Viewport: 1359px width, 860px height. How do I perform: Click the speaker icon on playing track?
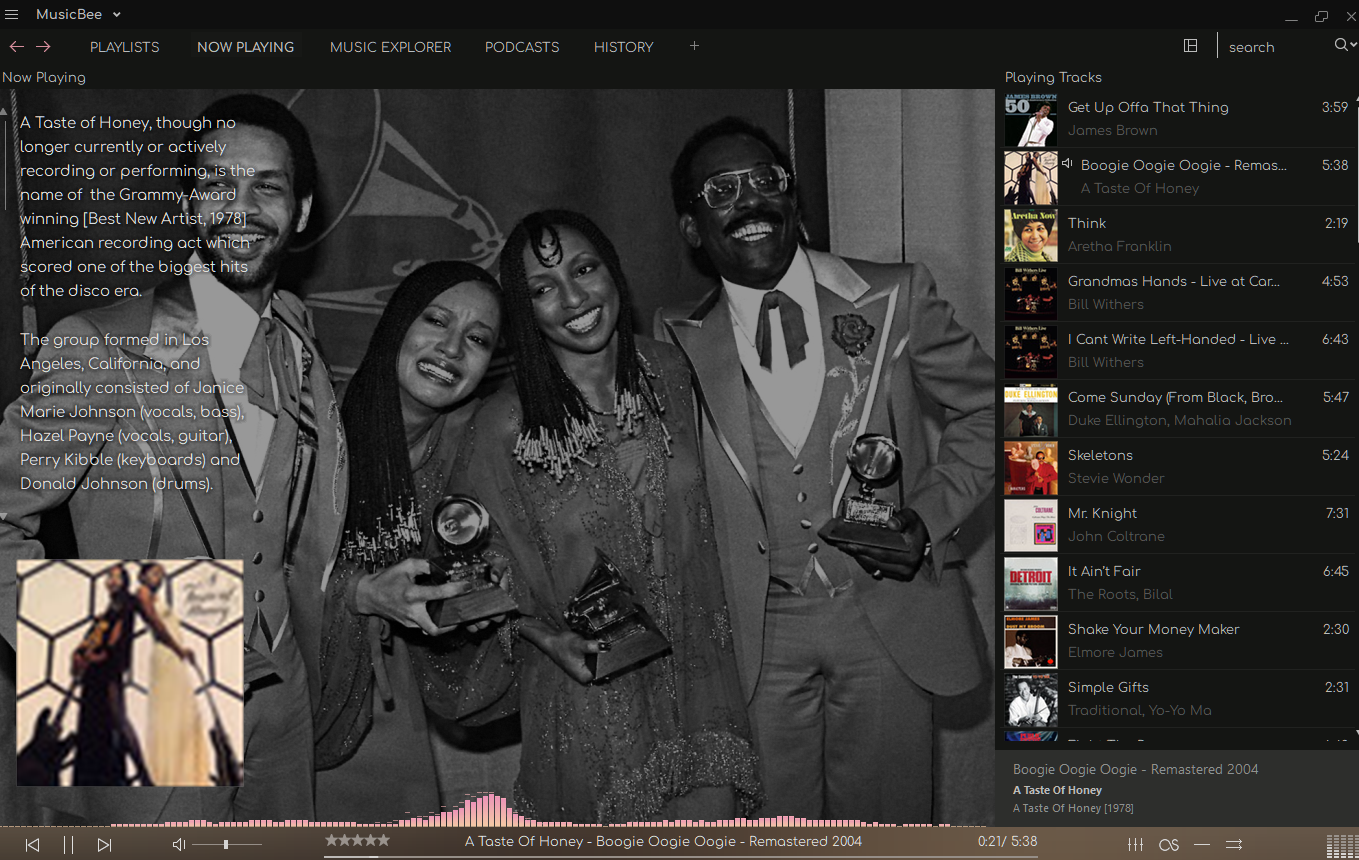[1068, 164]
